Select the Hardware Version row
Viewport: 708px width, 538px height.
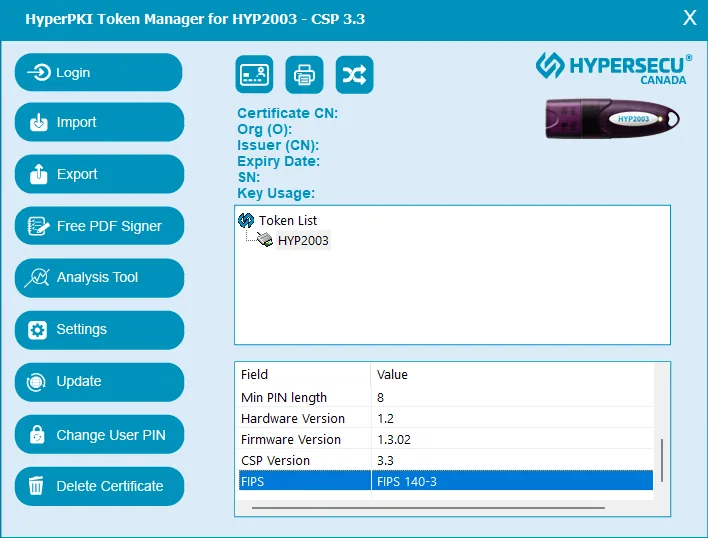[x=444, y=418]
